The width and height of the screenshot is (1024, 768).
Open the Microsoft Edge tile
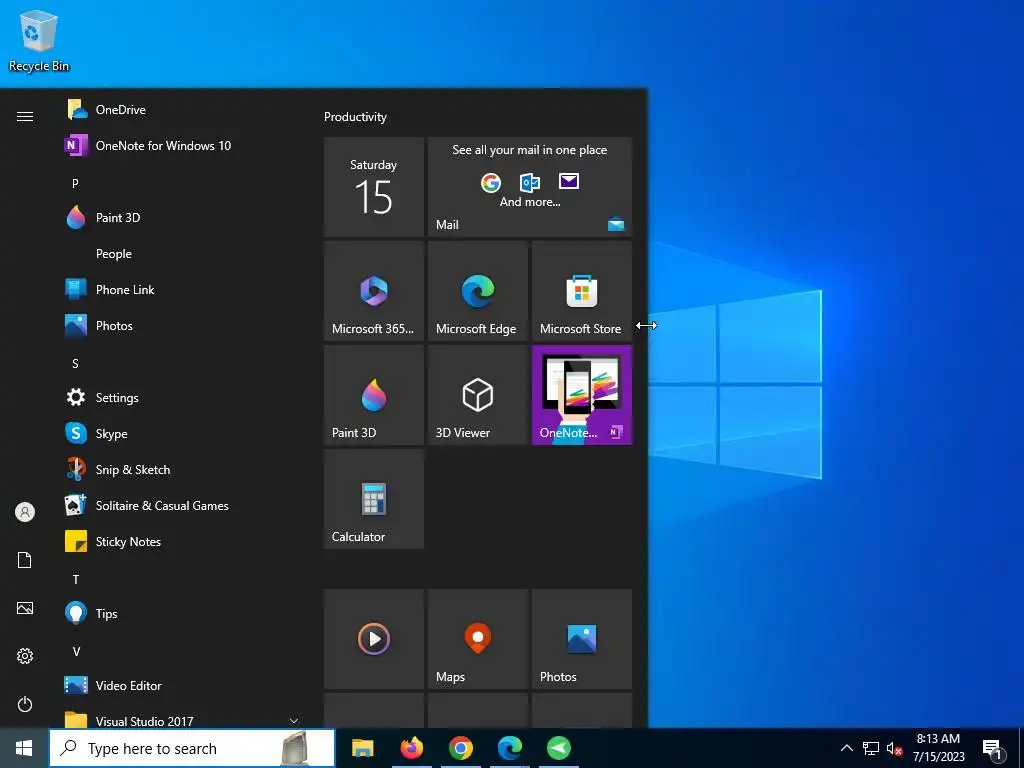coord(477,291)
